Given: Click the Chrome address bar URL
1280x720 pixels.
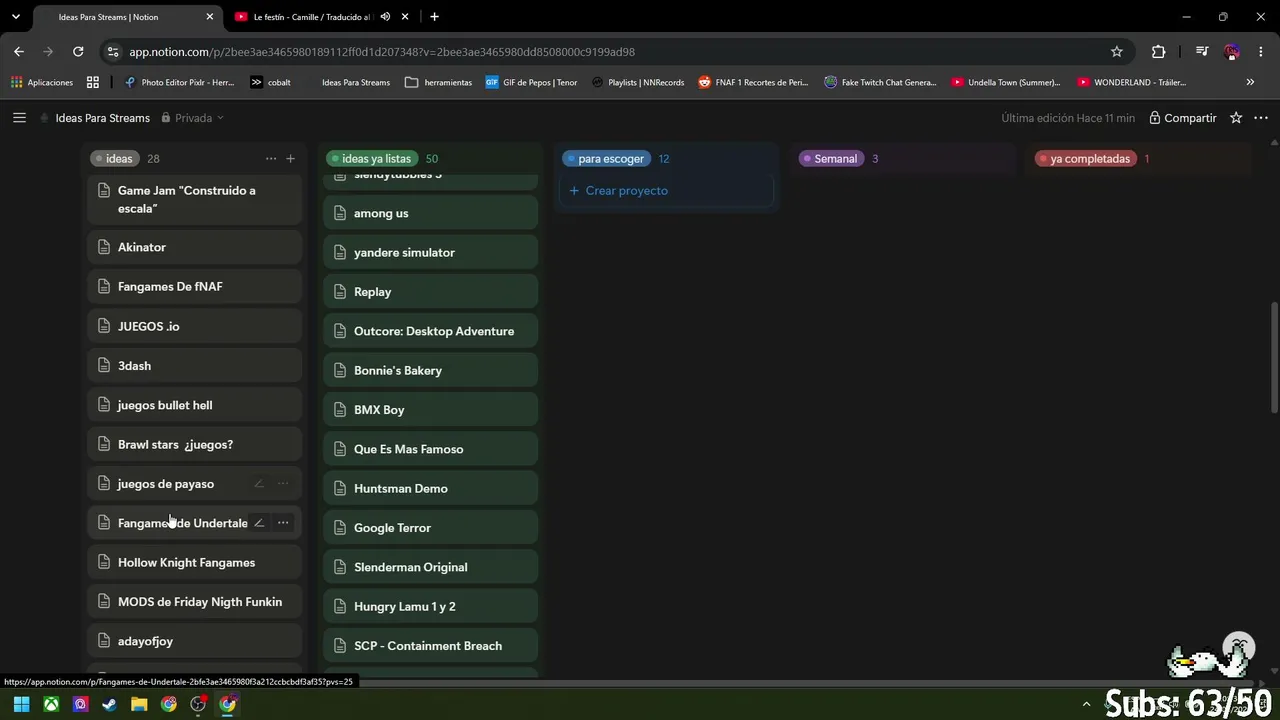Looking at the screenshot, I should point(382,52).
